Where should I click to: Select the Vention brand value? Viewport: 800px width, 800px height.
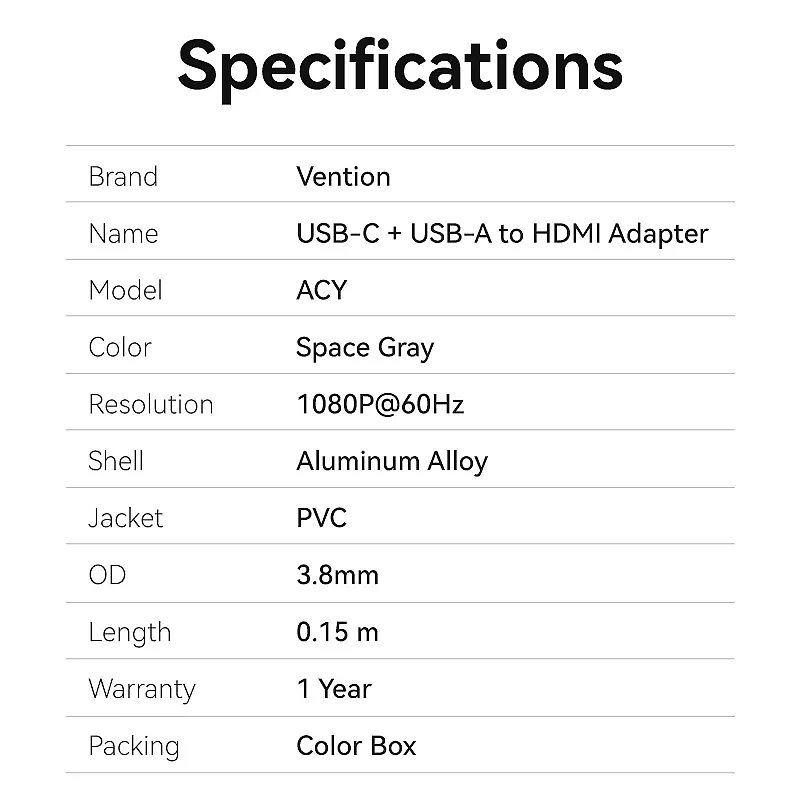(343, 177)
